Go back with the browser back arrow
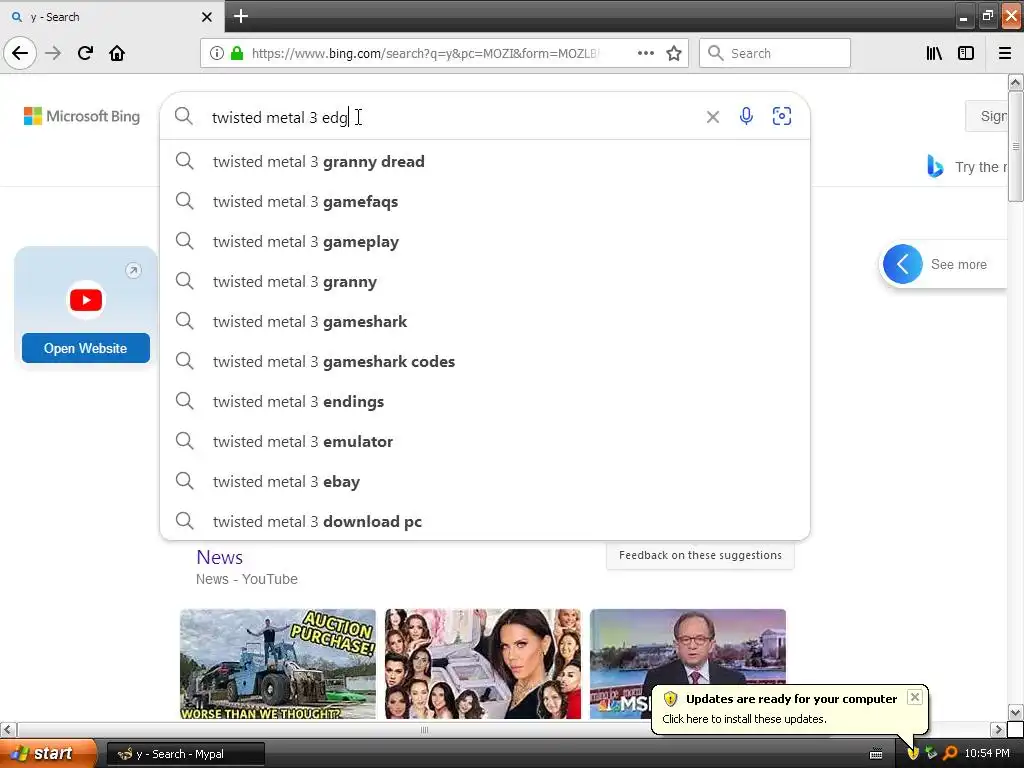The width and height of the screenshot is (1024, 768). [20, 53]
